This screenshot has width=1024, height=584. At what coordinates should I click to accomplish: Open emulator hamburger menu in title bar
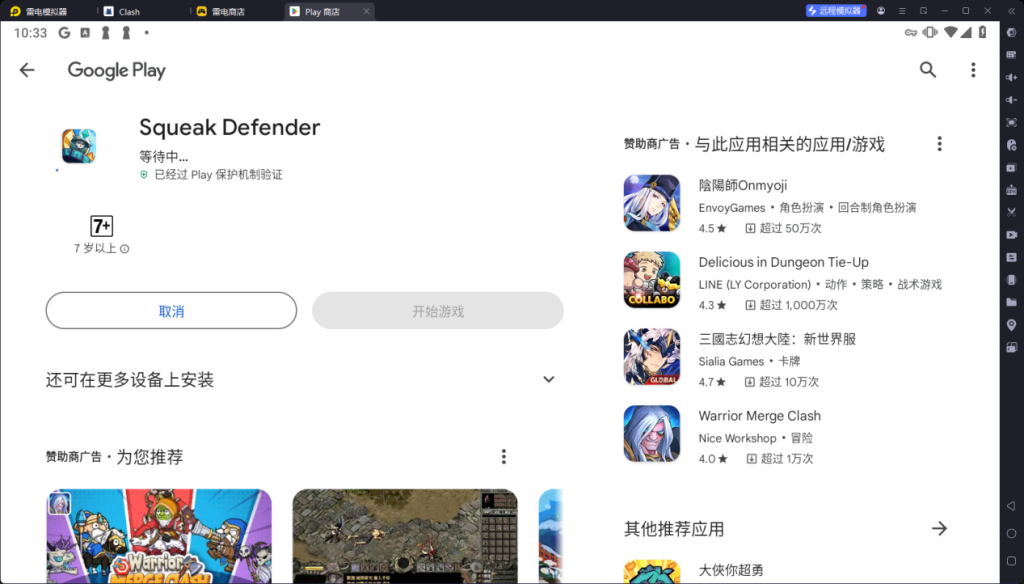pyautogui.click(x=902, y=11)
